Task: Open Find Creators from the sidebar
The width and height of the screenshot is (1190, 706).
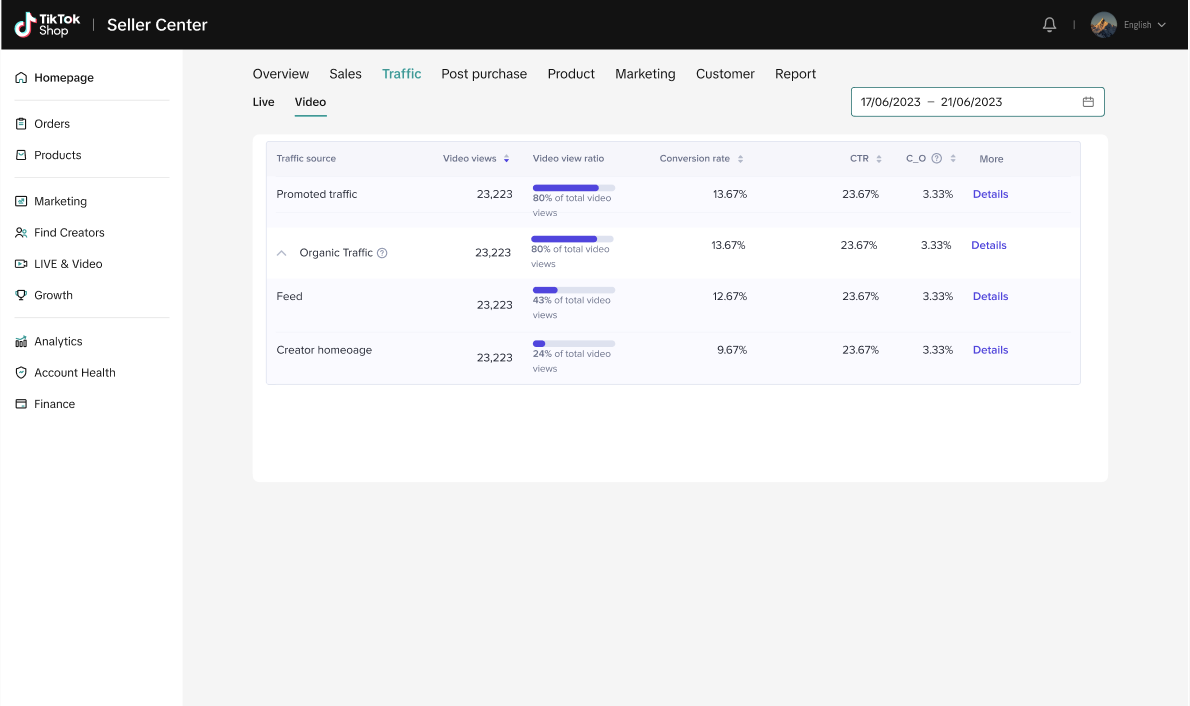Action: coord(68,232)
